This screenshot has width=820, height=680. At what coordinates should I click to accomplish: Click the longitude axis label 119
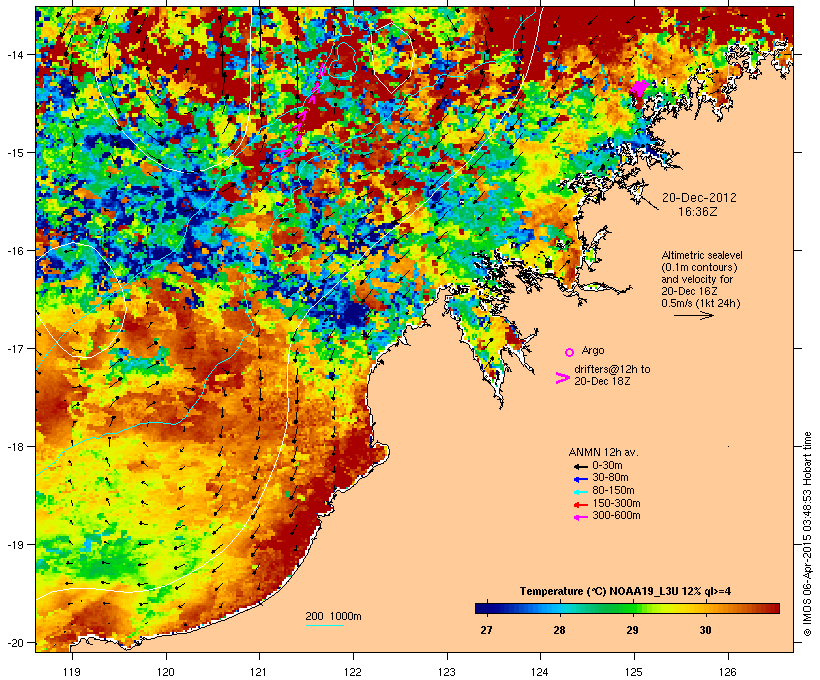pos(72,672)
